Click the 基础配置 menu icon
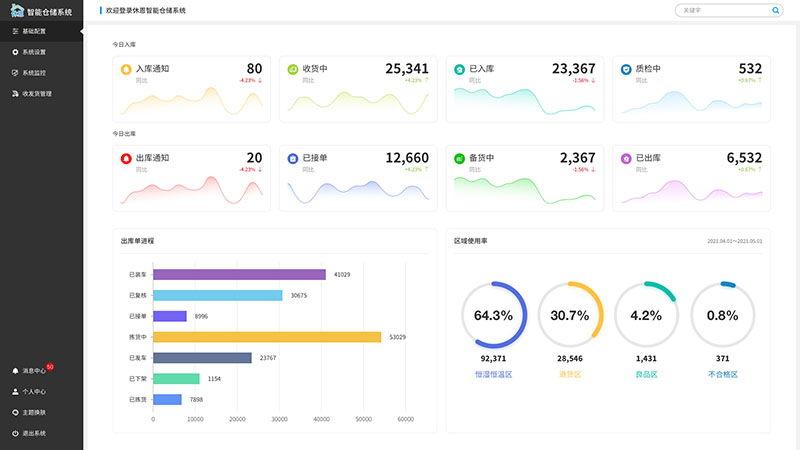Image resolution: width=800 pixels, height=450 pixels. [15, 31]
